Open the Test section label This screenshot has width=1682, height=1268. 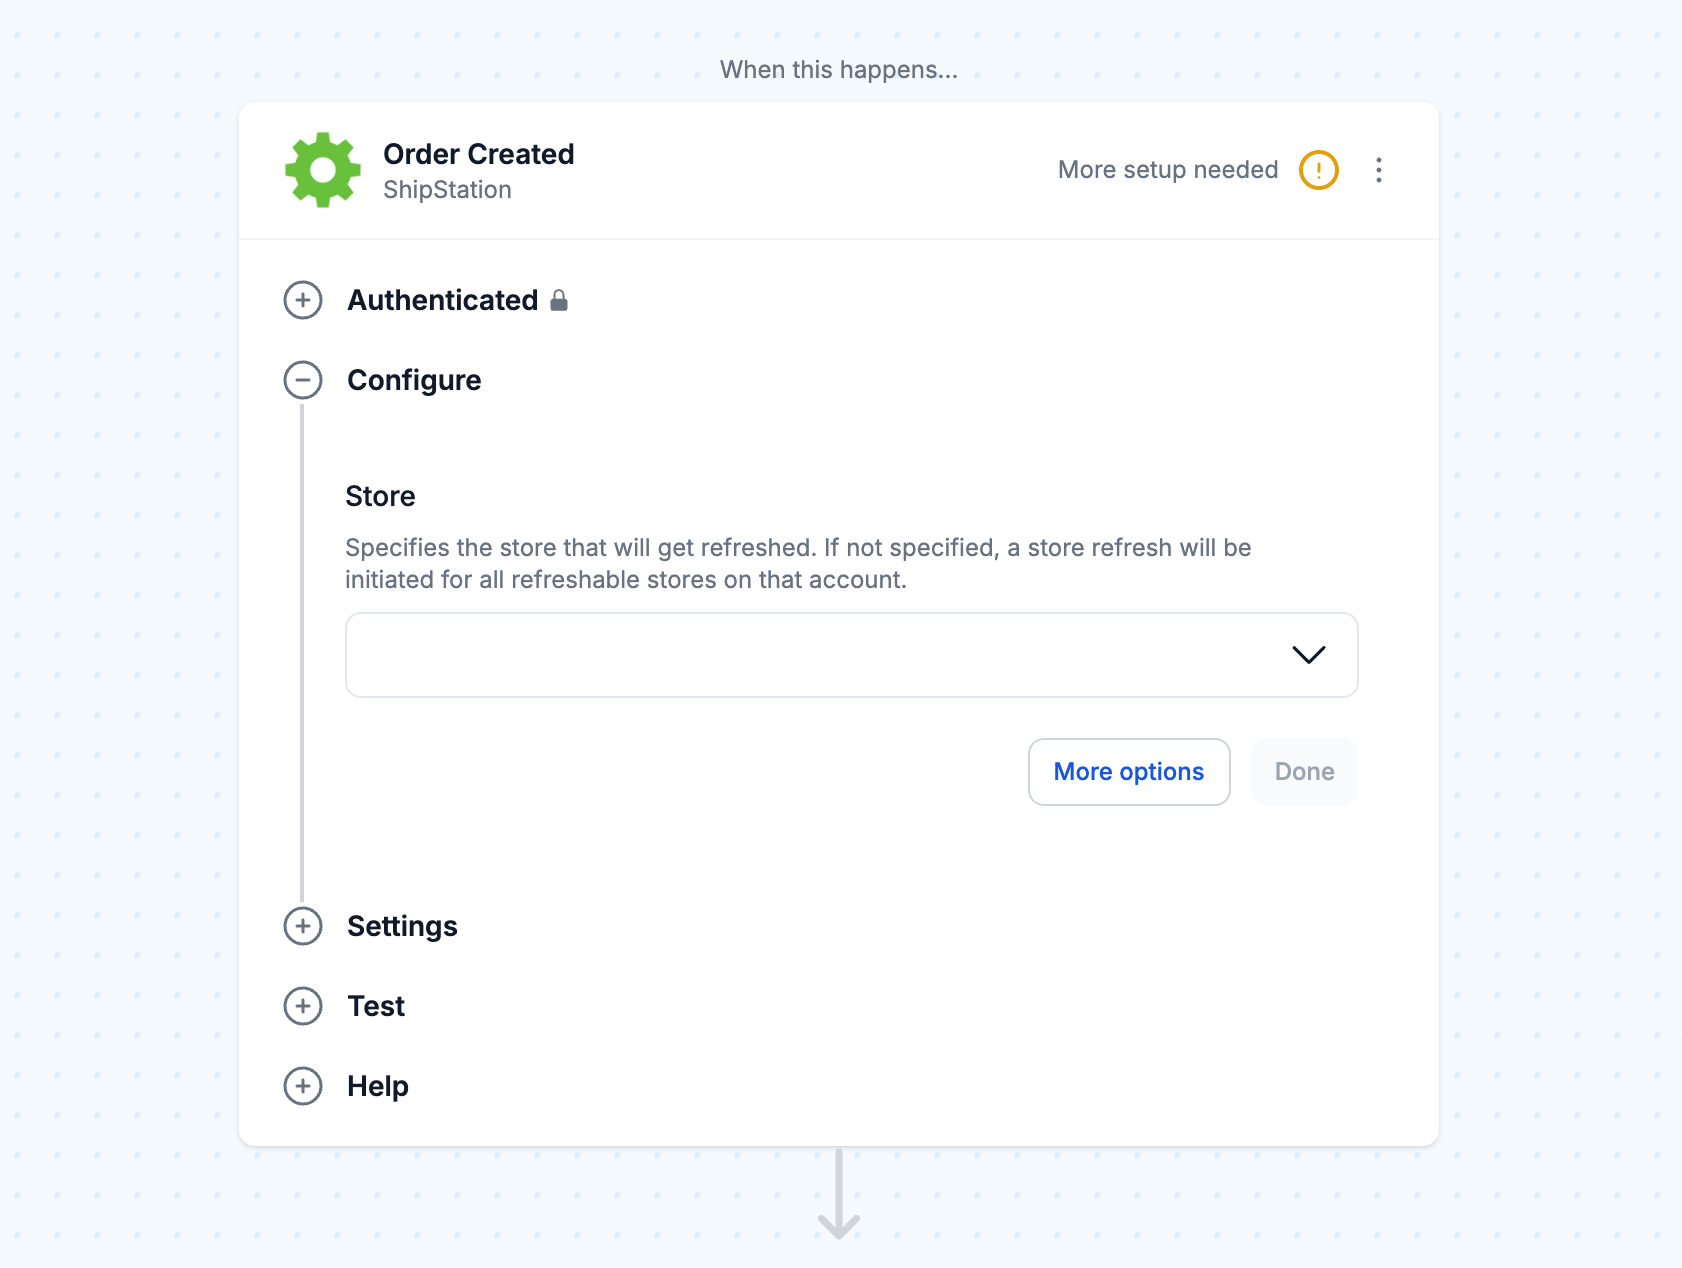(376, 1006)
